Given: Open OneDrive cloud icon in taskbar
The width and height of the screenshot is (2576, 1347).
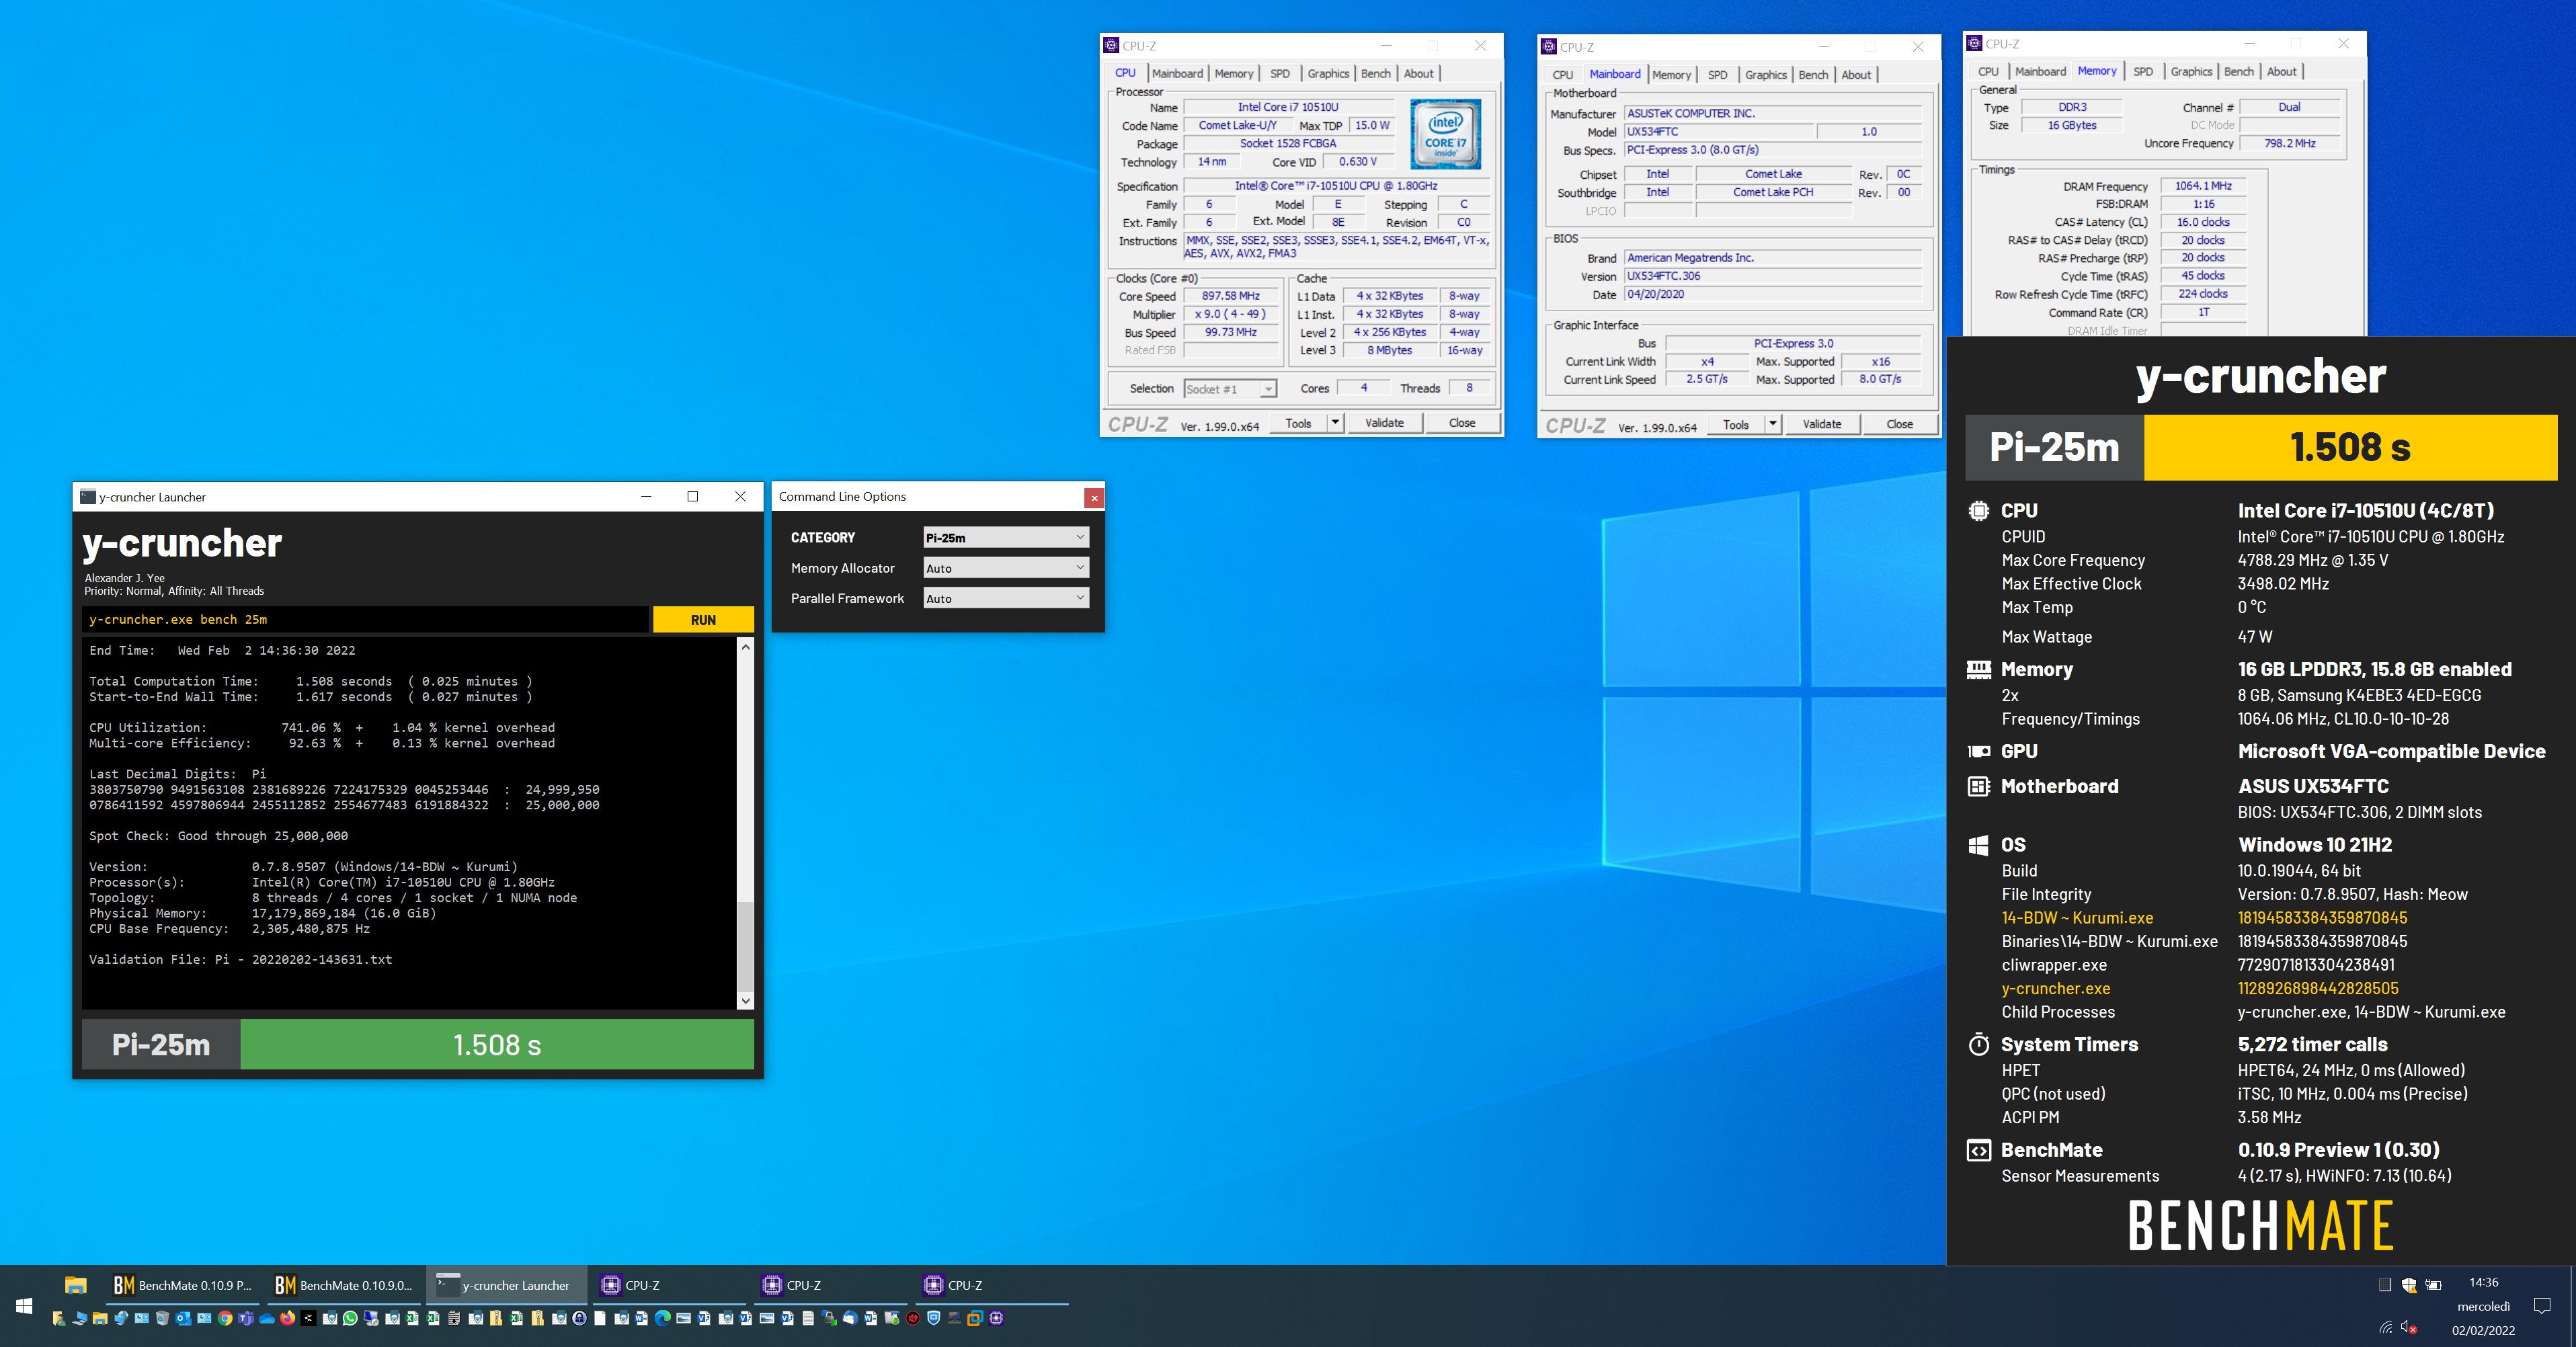Looking at the screenshot, I should (267, 1318).
